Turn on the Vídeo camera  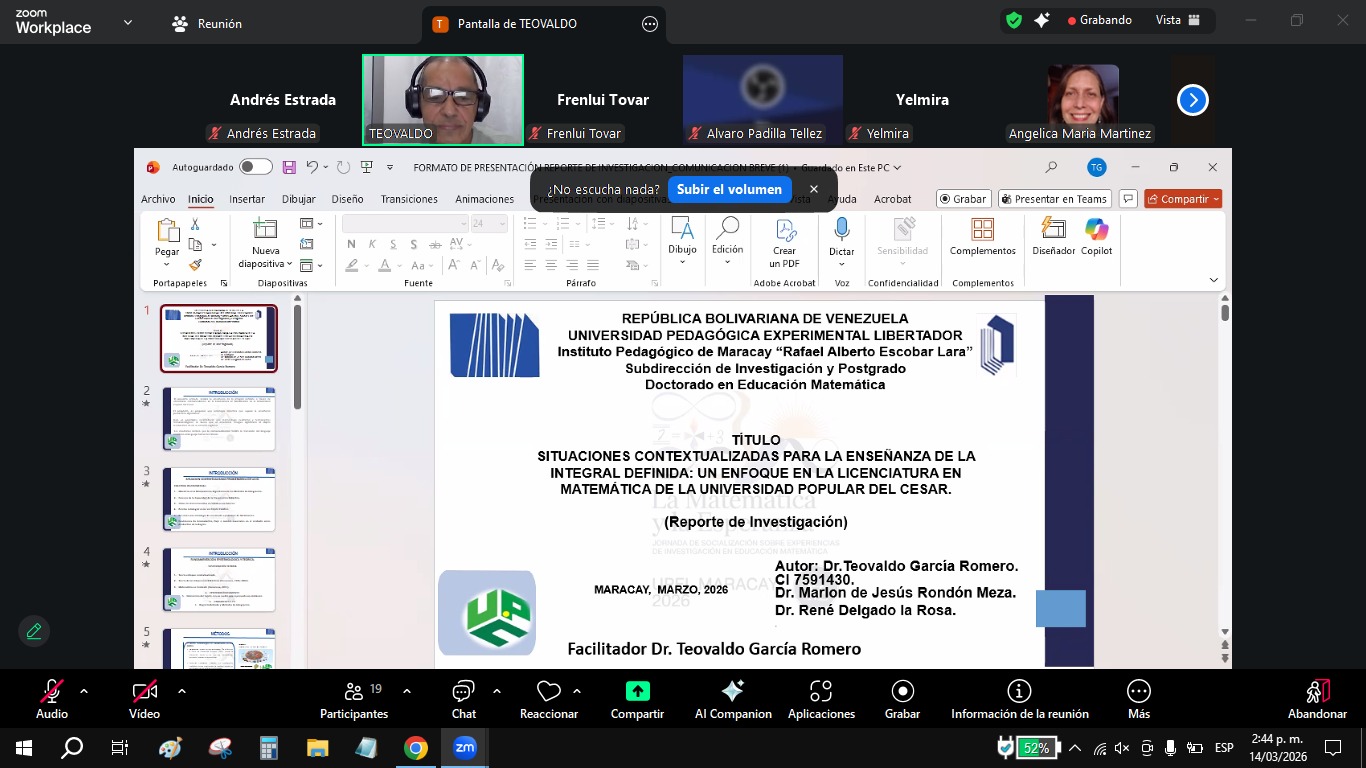tap(144, 692)
